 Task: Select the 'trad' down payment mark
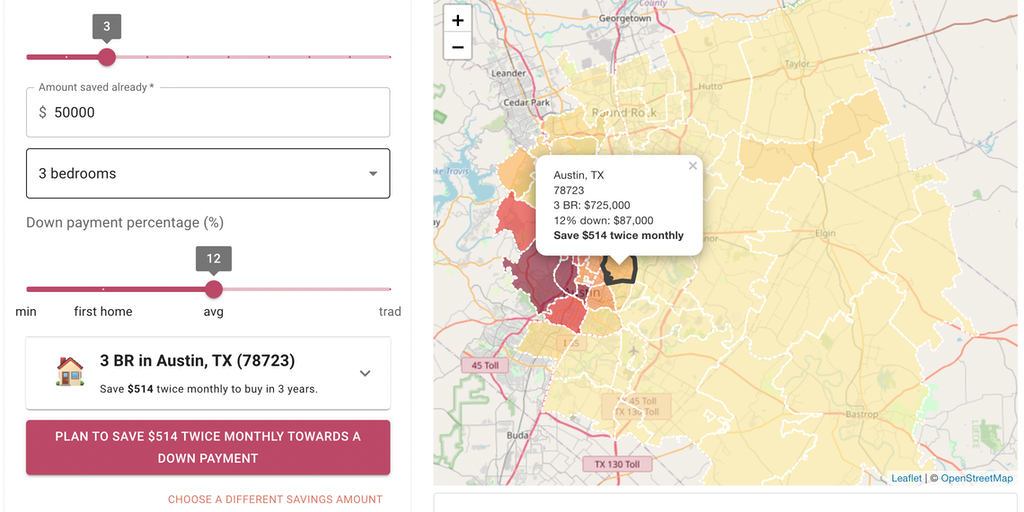click(390, 312)
